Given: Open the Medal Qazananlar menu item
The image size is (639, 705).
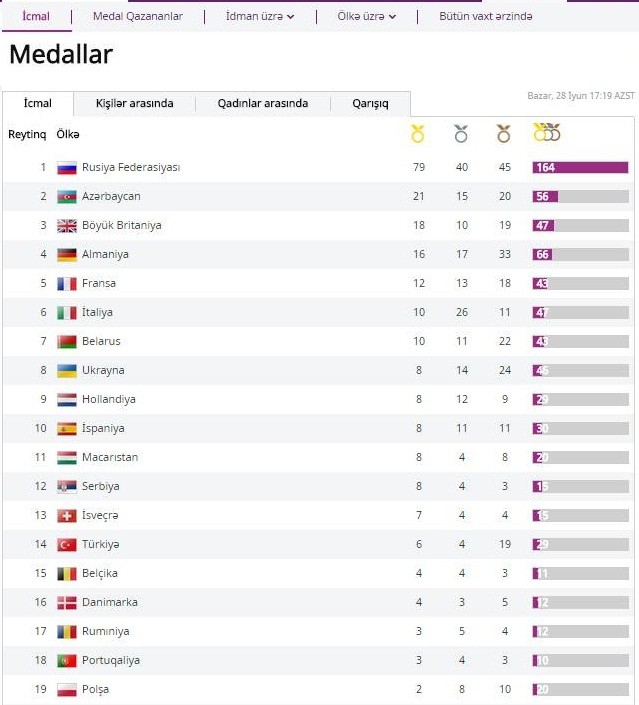Looking at the screenshot, I should click(138, 16).
